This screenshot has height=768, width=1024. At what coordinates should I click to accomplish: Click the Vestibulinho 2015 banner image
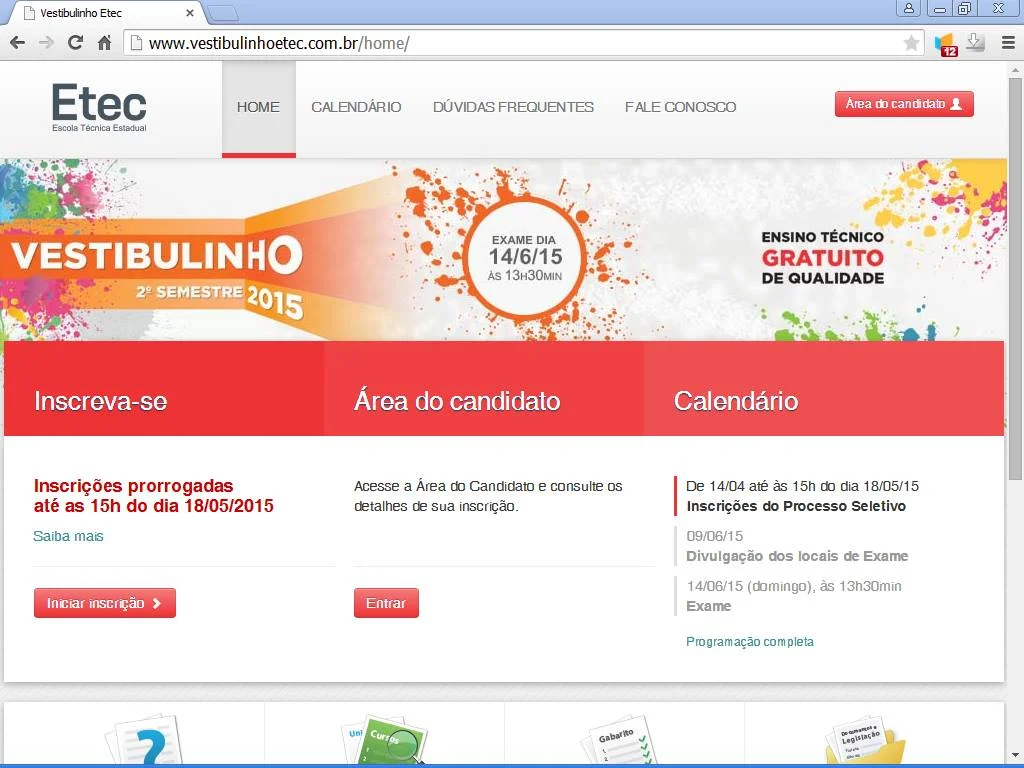pos(503,249)
